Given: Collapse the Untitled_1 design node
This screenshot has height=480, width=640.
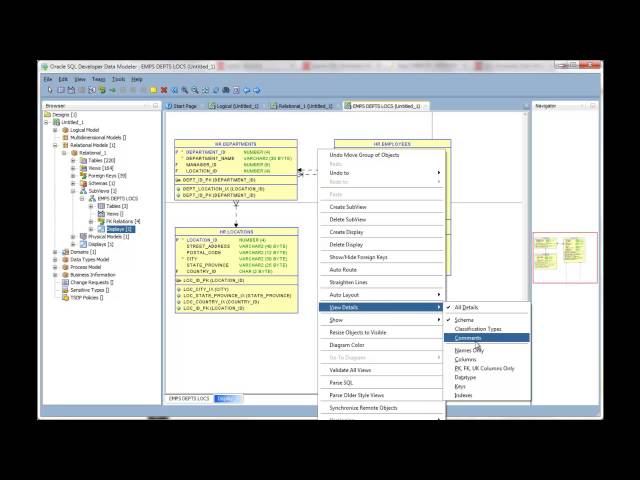Looking at the screenshot, I should coord(47,122).
